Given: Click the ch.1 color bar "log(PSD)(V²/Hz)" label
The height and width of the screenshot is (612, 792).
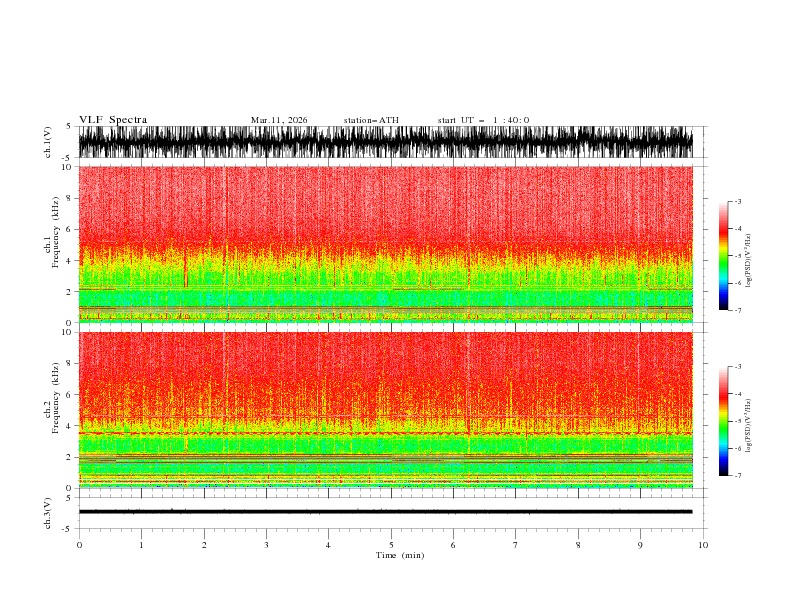Looking at the screenshot, I should 749,261.
